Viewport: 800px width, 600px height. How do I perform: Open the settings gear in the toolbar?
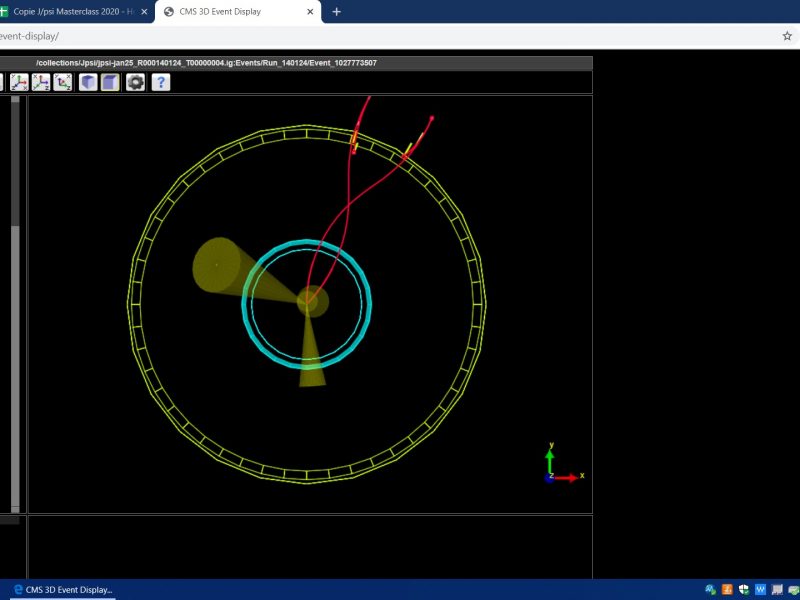point(136,82)
